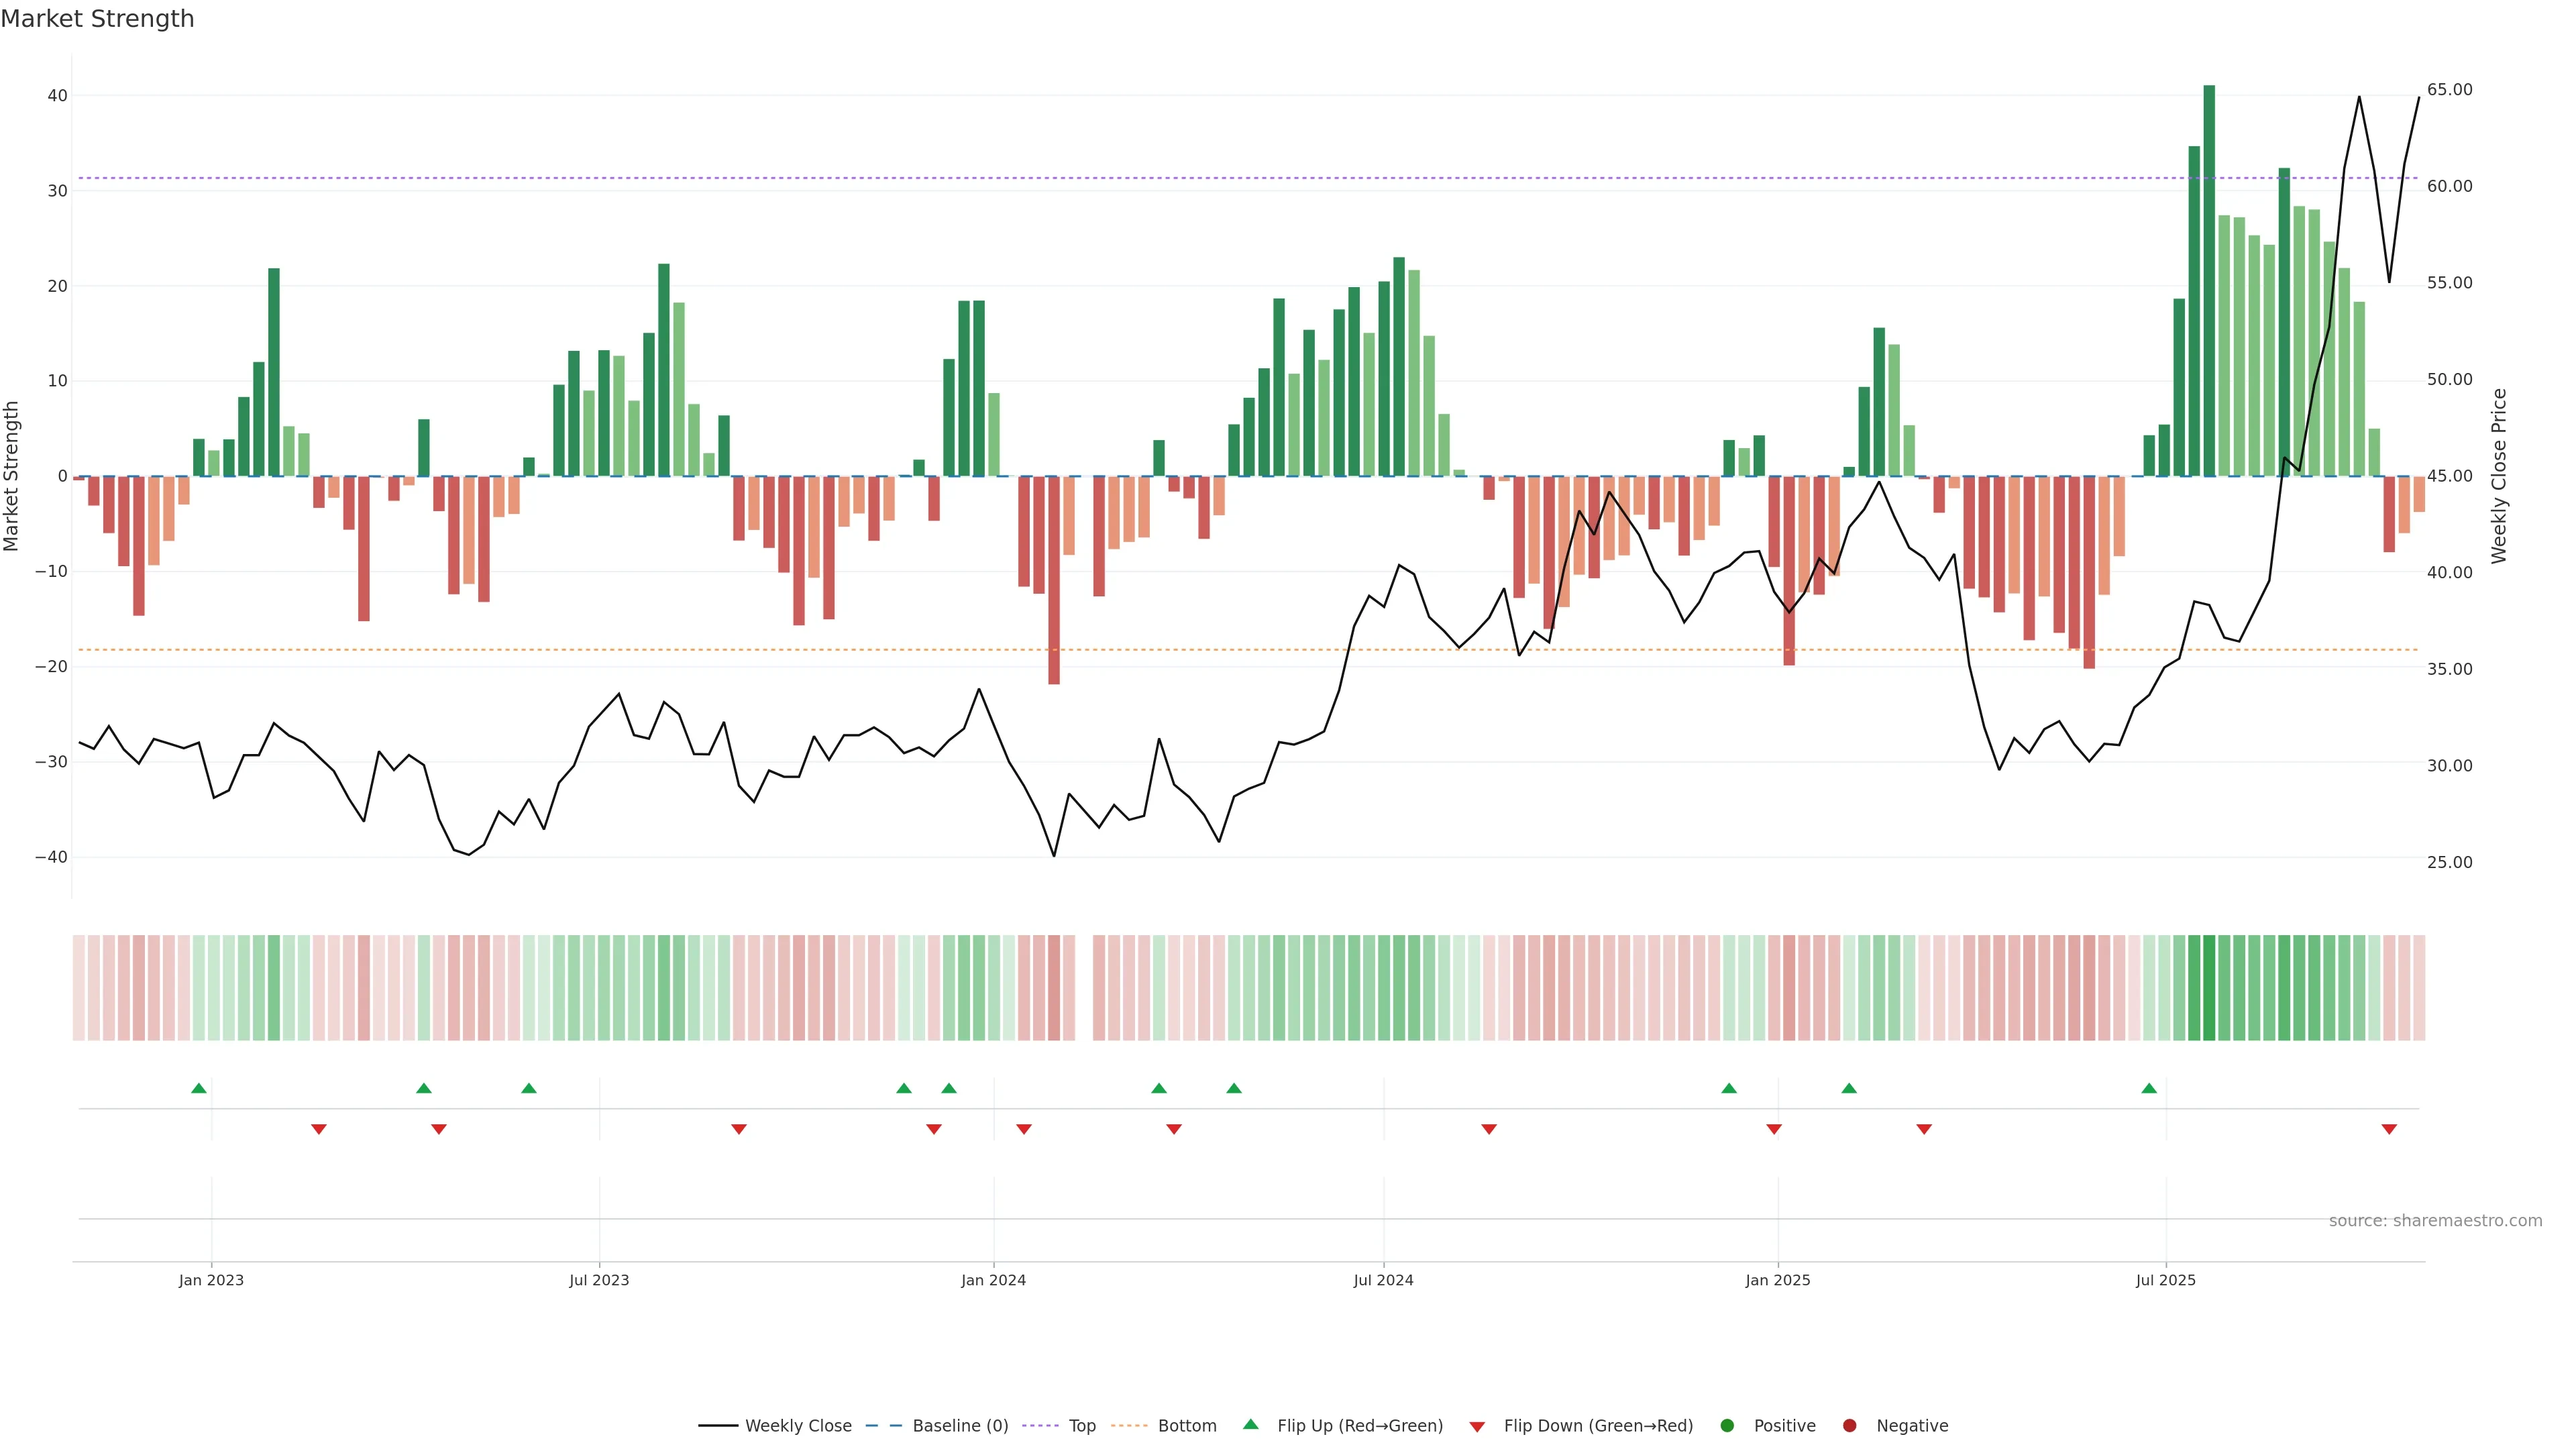Click the Weekly Close Price axis title

click(2499, 476)
